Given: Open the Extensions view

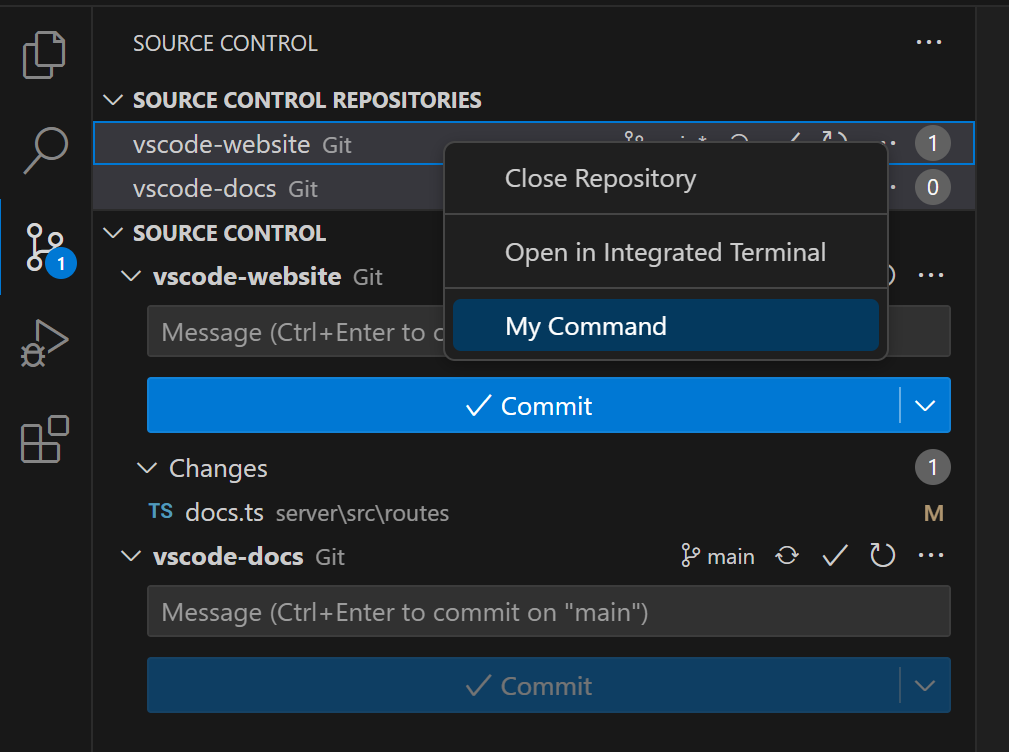Looking at the screenshot, I should coord(44,440).
